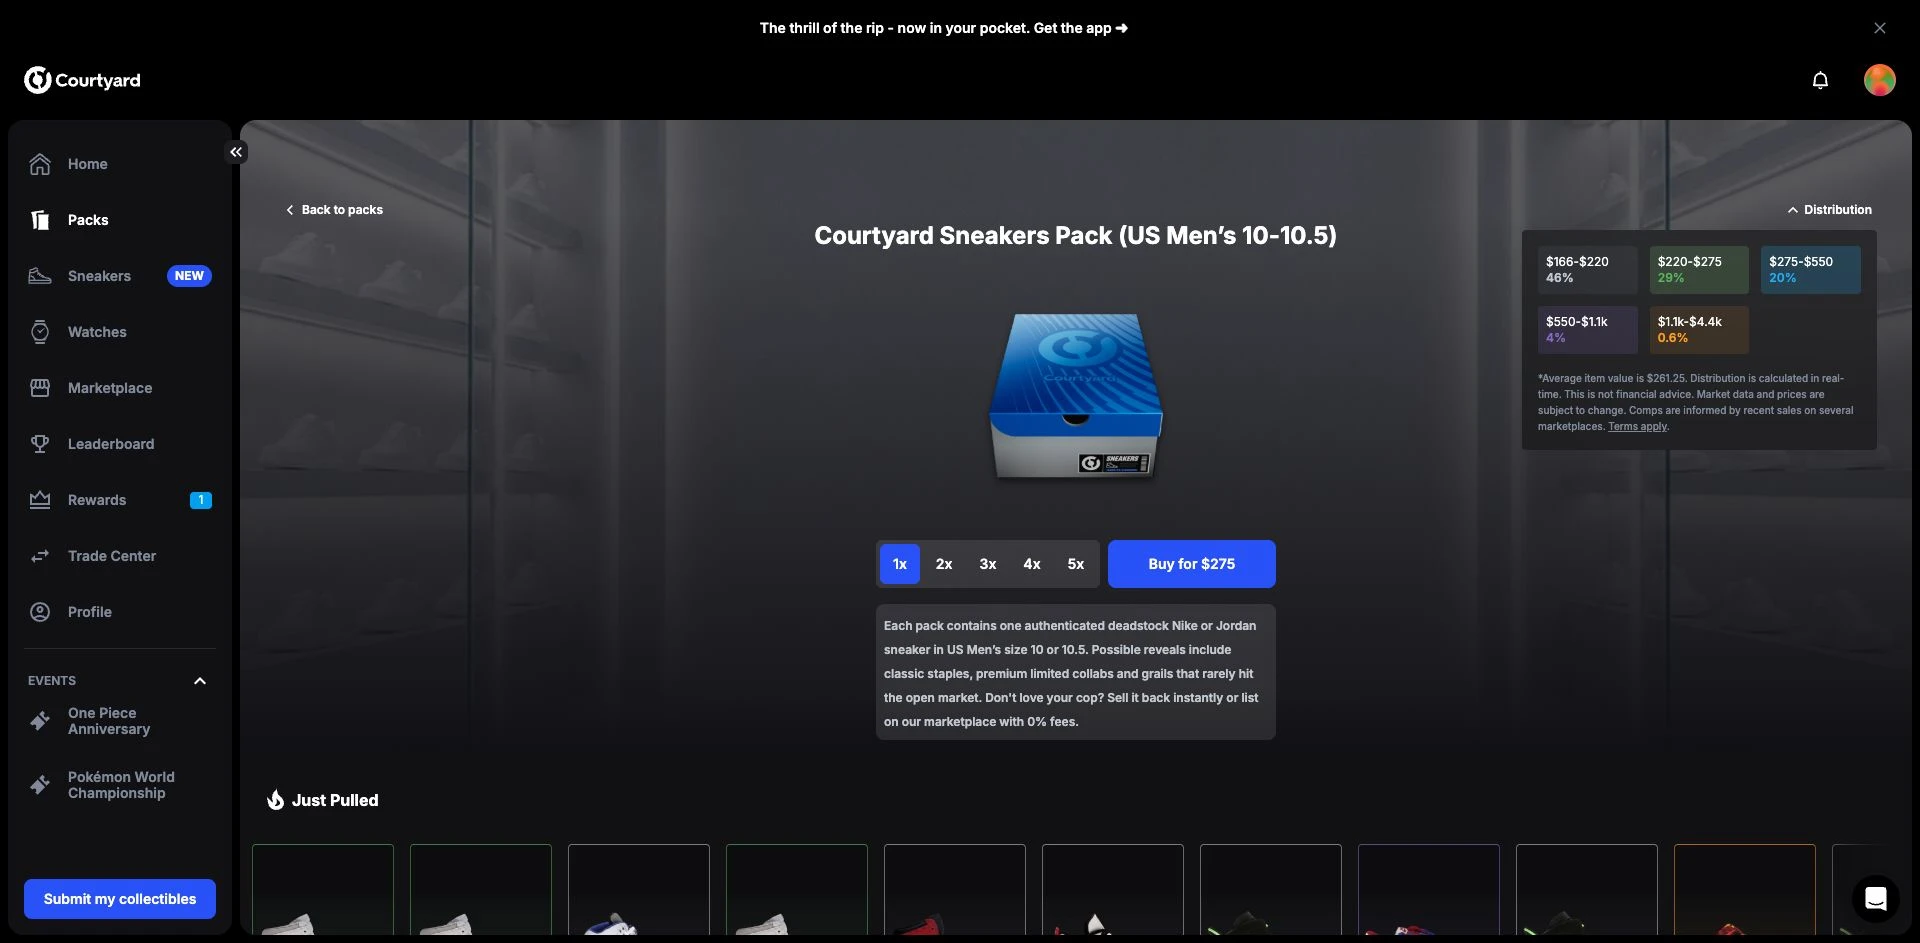This screenshot has height=943, width=1920.
Task: Click the Trade Center arrows icon
Action: coord(40,556)
